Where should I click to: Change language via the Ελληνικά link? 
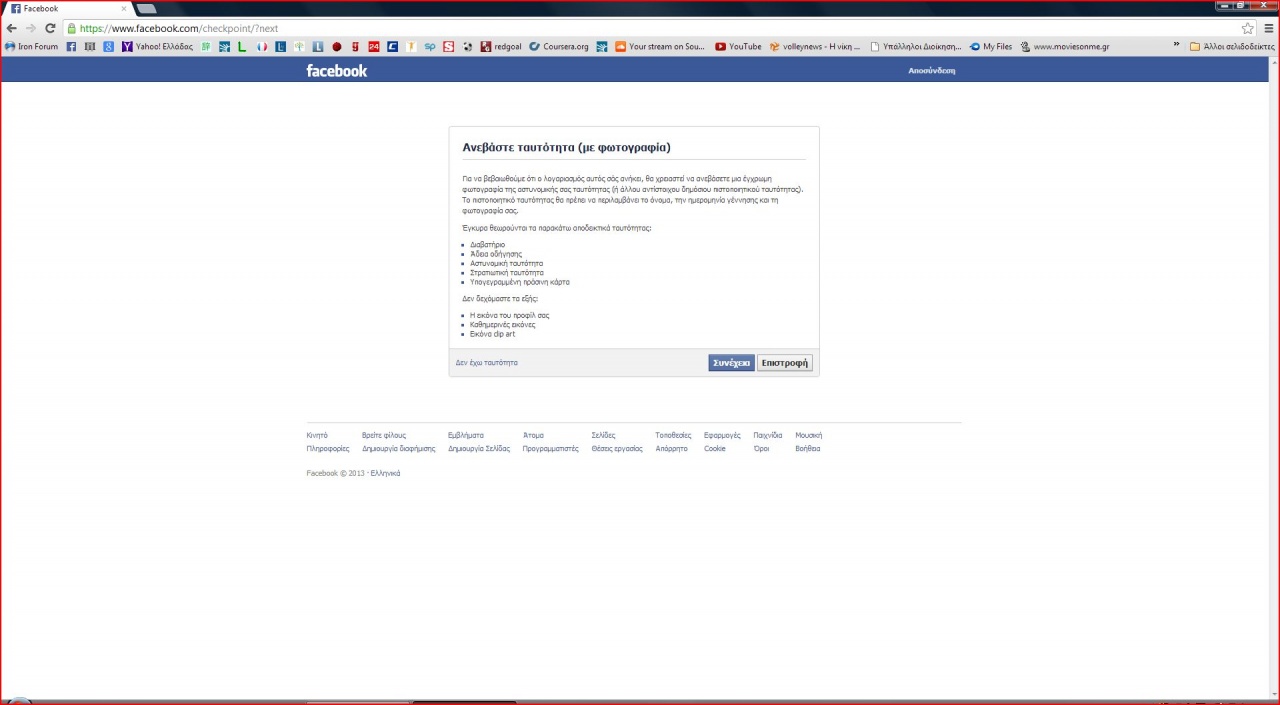[385, 474]
